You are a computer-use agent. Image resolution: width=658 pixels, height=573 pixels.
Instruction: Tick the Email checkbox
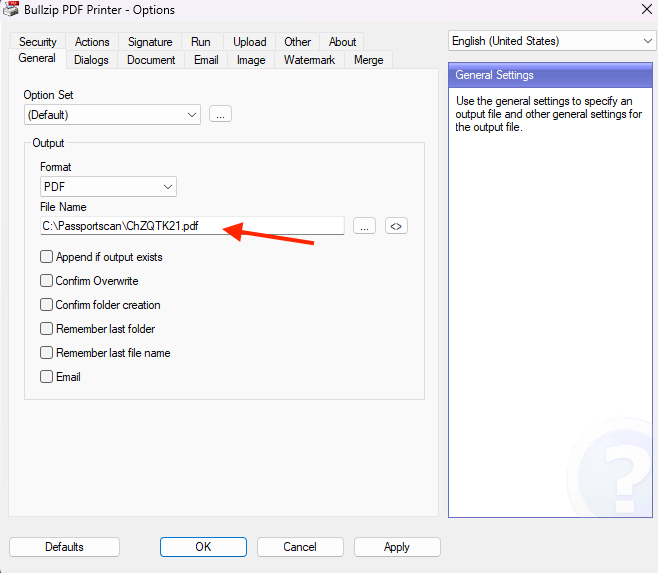[47, 377]
